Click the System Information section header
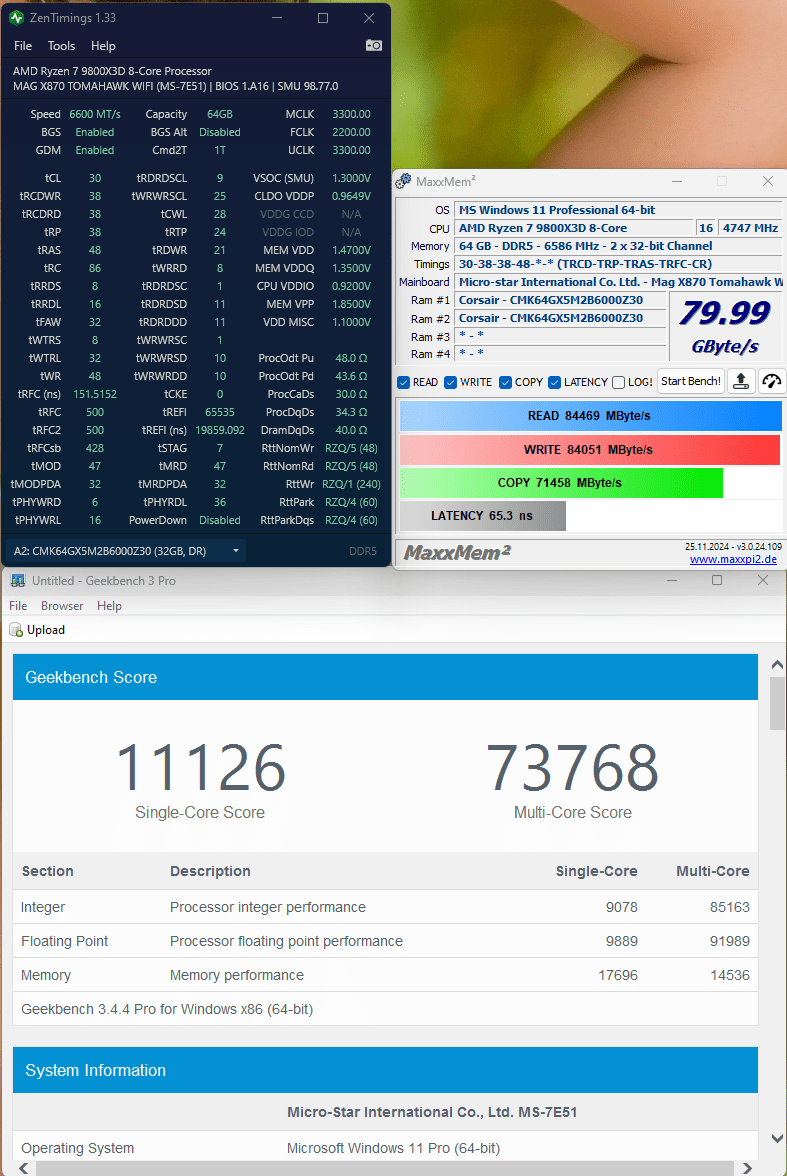This screenshot has height=1176, width=787. click(385, 1070)
